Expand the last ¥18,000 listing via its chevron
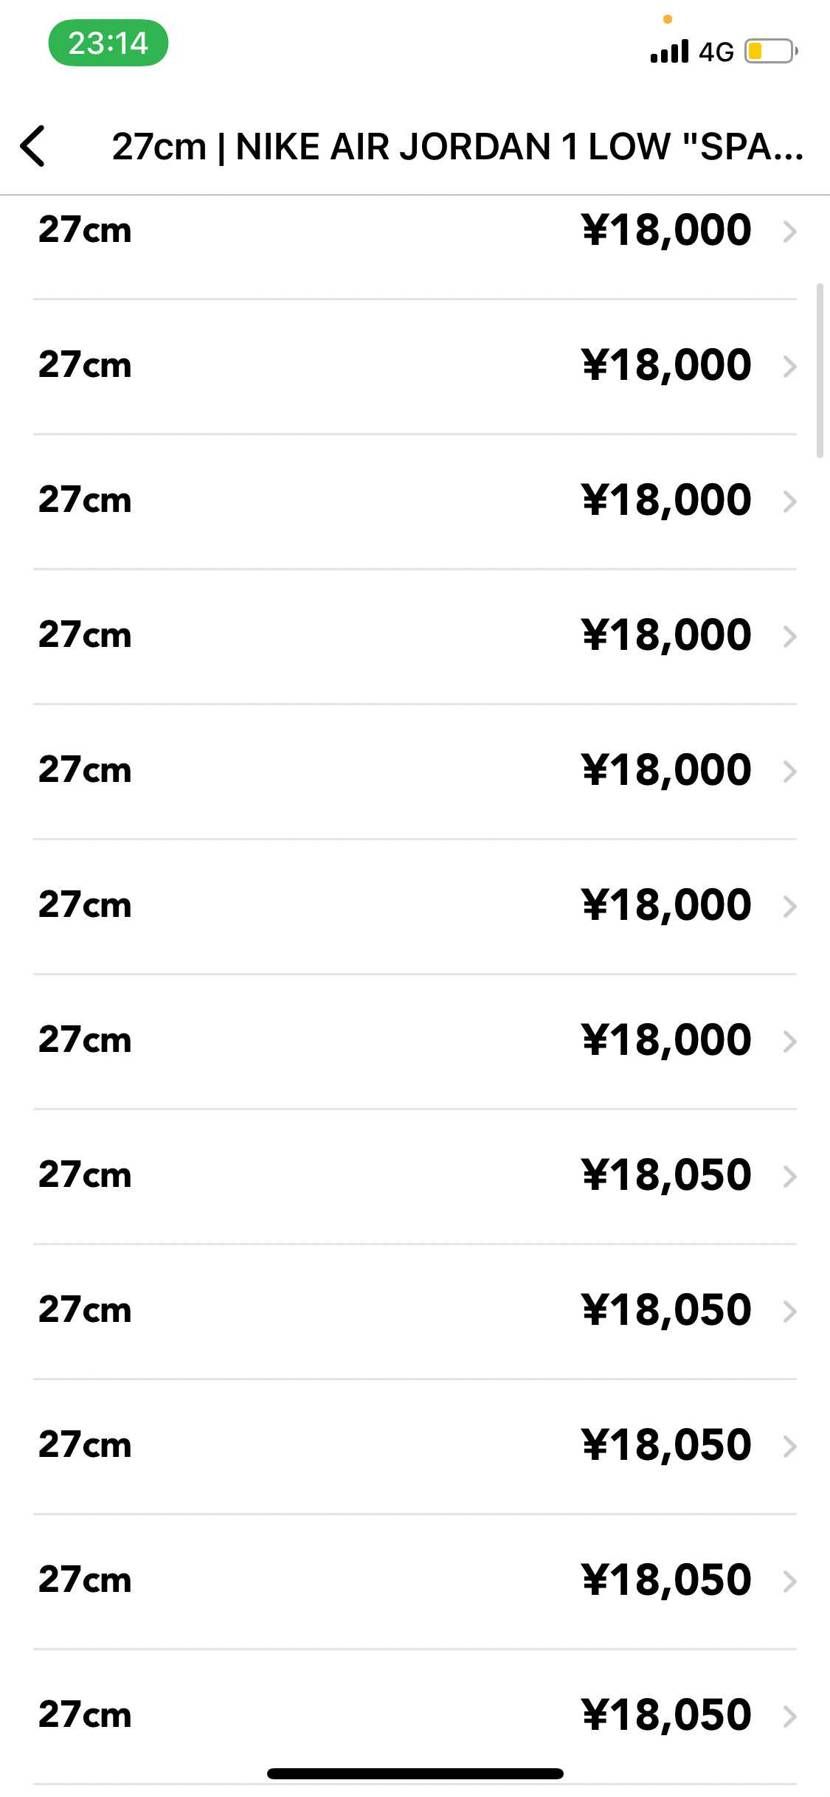 point(789,1041)
